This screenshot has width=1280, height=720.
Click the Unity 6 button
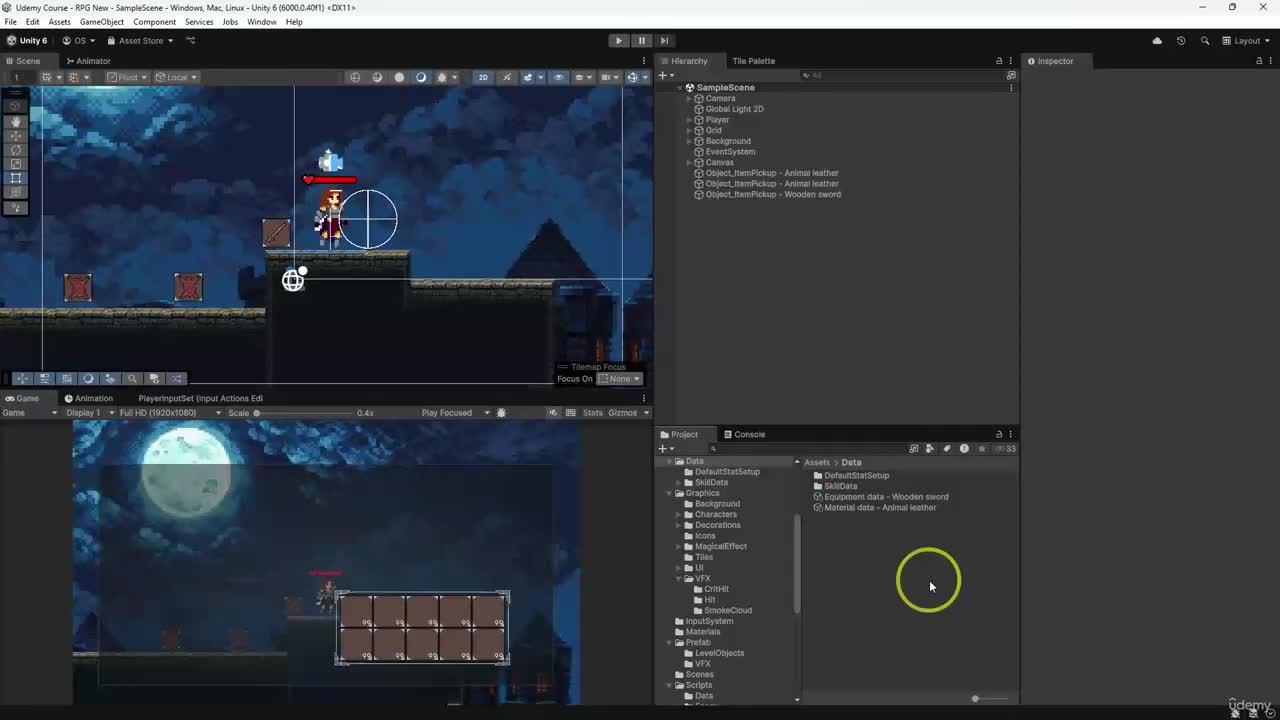(27, 41)
